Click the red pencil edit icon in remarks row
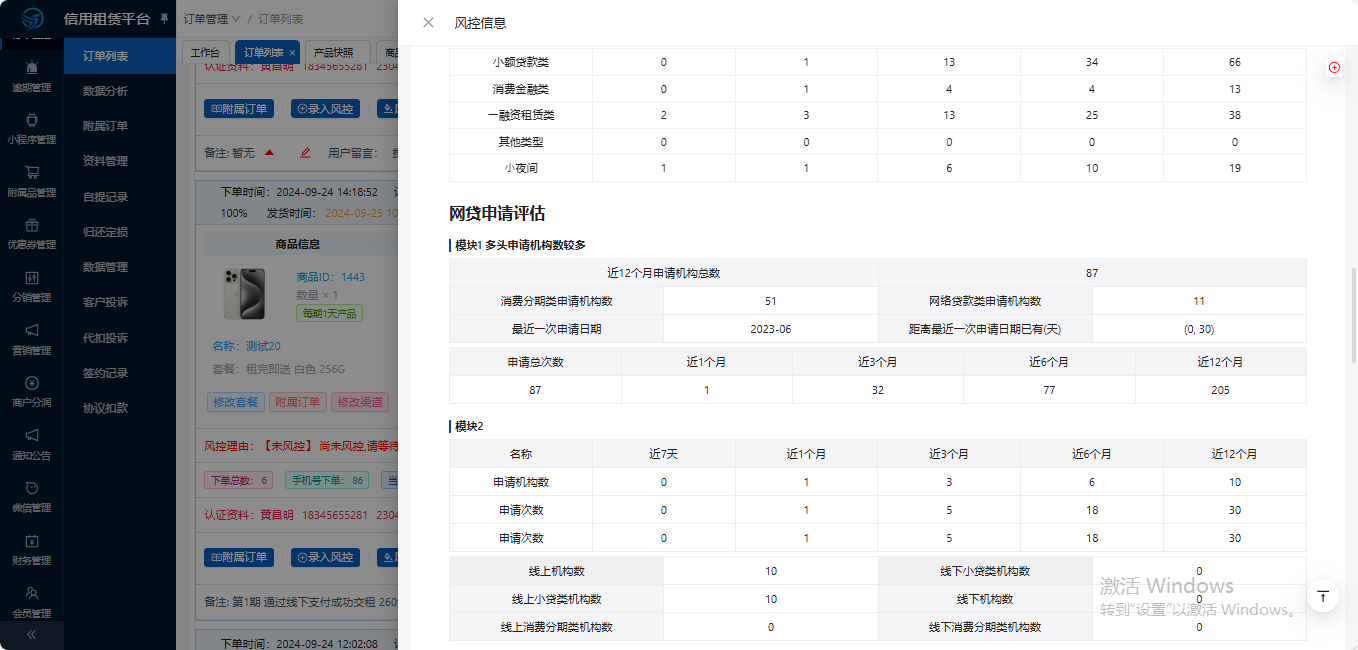 306,153
